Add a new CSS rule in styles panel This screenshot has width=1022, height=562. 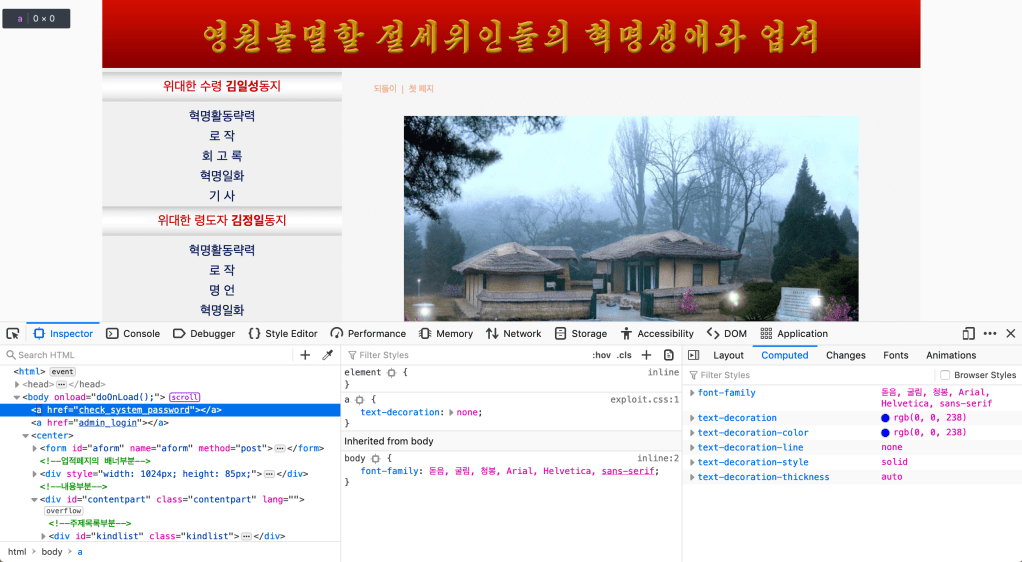tap(646, 355)
